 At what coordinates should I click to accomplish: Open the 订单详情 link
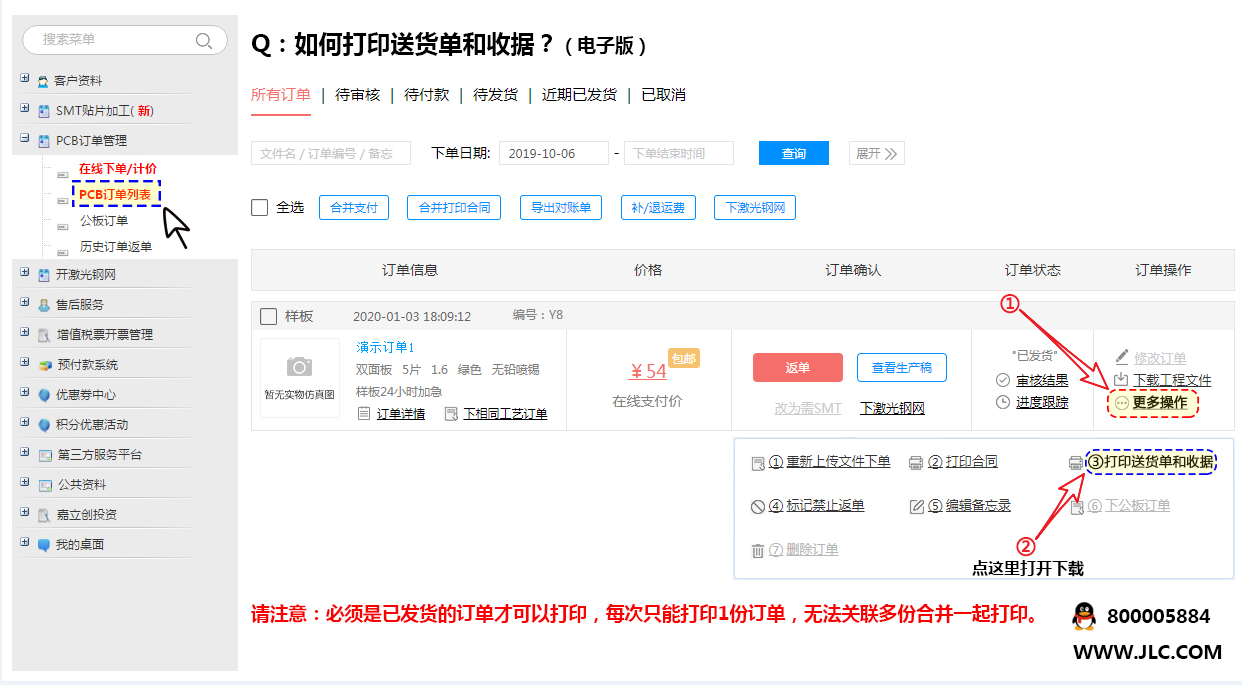coord(400,414)
